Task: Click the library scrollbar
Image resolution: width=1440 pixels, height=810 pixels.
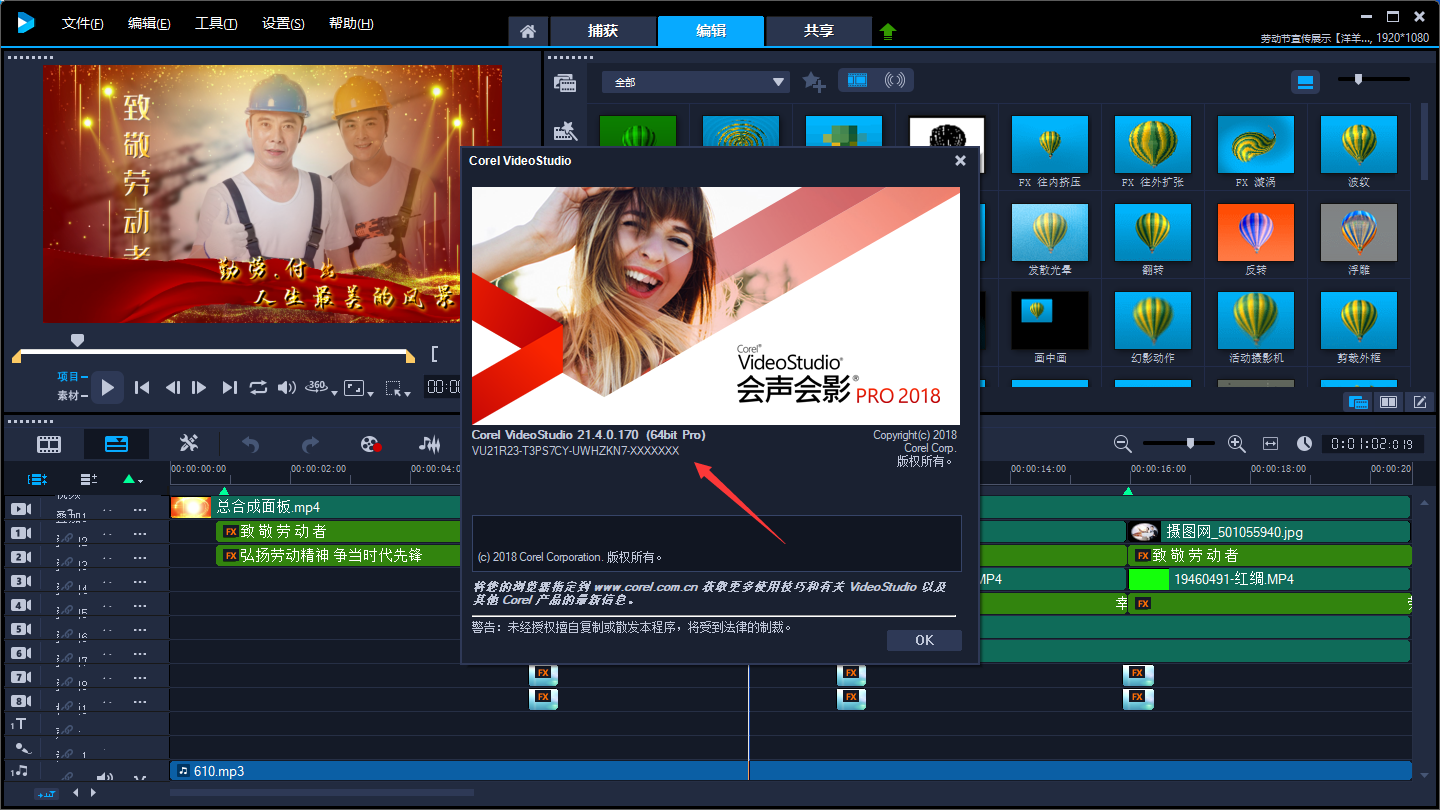Action: coord(1426,142)
